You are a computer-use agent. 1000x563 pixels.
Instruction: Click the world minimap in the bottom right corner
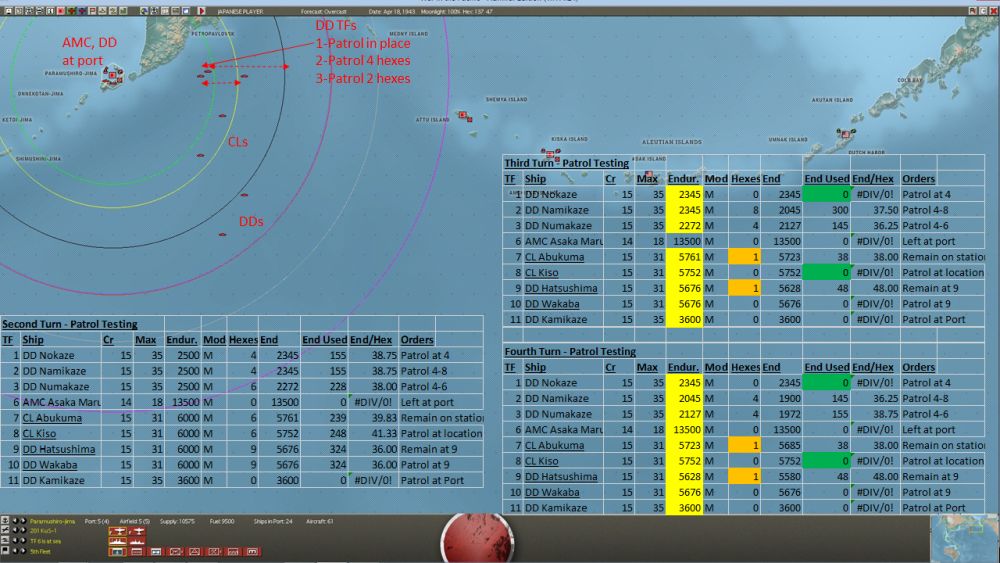tap(964, 539)
